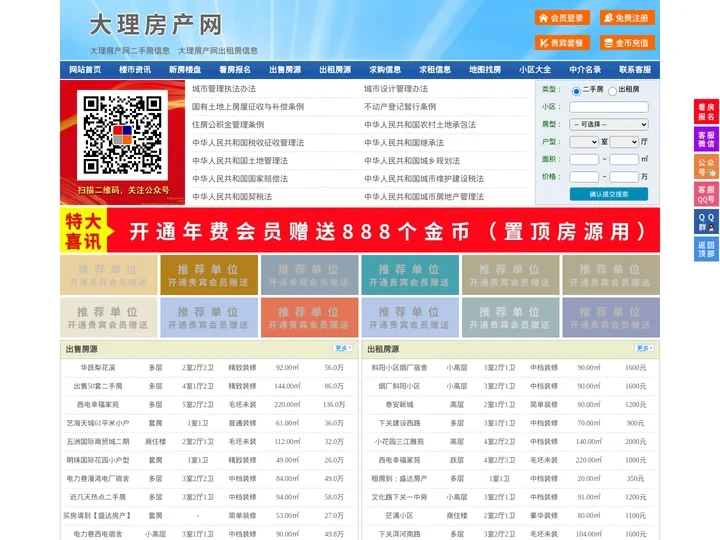
Task: Click 更多 in 出租房源 section header
Action: pyautogui.click(x=644, y=349)
